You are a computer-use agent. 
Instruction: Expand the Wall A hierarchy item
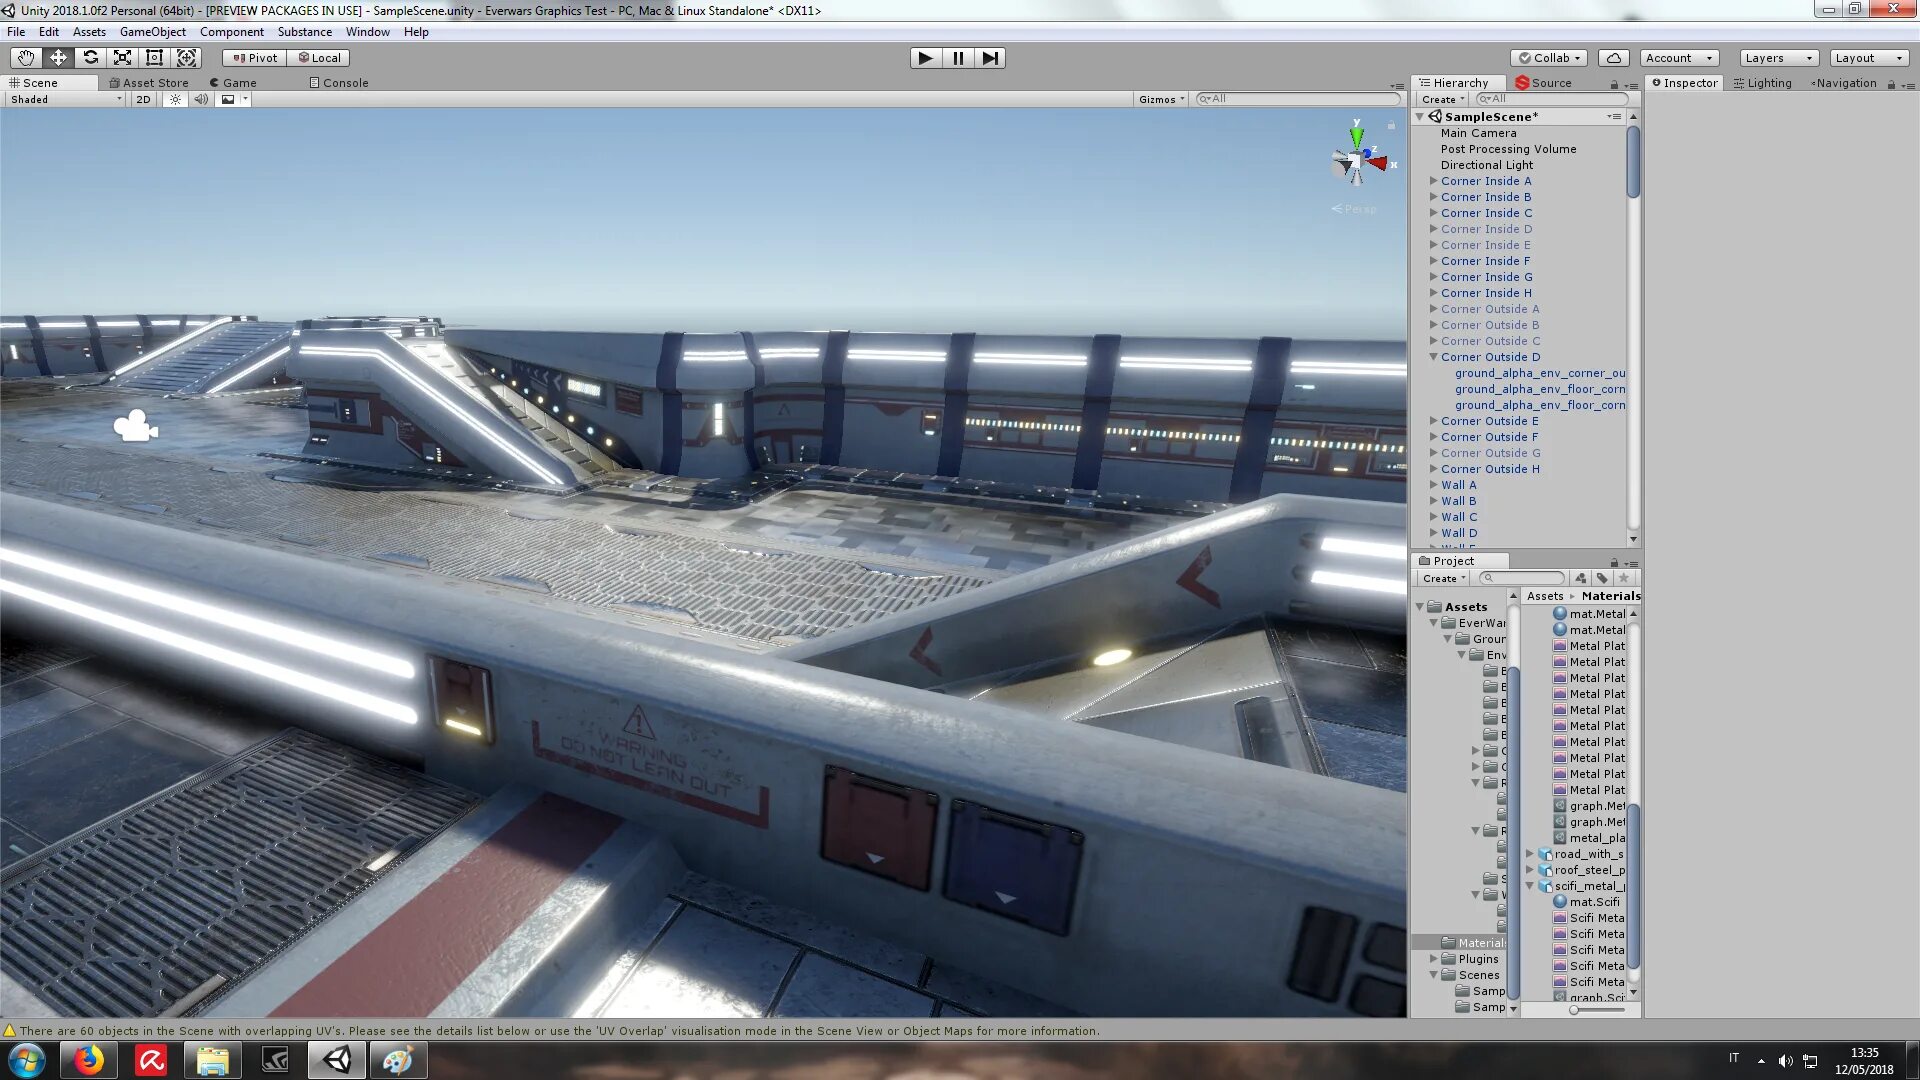[x=1433, y=485]
